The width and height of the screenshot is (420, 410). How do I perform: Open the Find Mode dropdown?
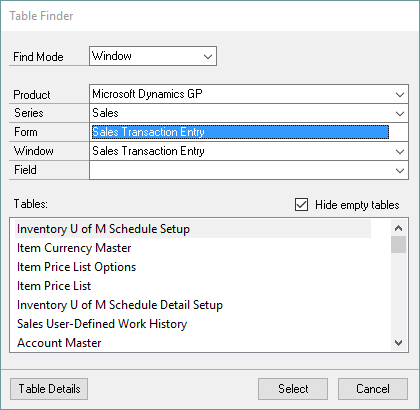click(153, 56)
